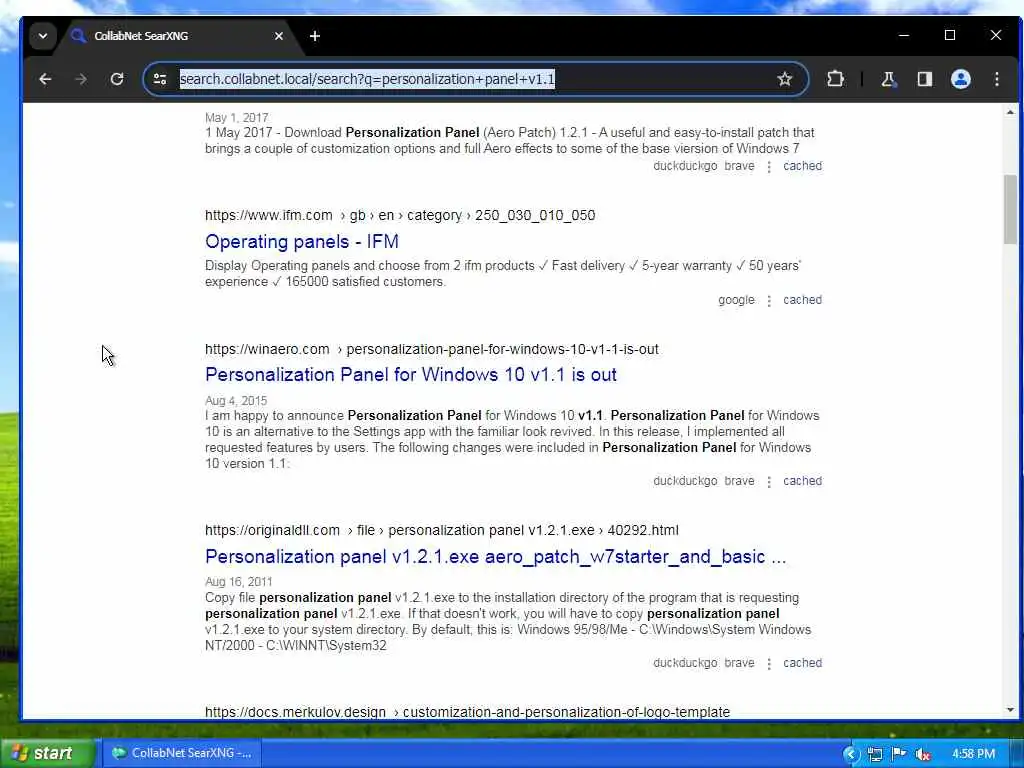Open the Windows start menu
The height and width of the screenshot is (768, 1024).
click(x=46, y=753)
